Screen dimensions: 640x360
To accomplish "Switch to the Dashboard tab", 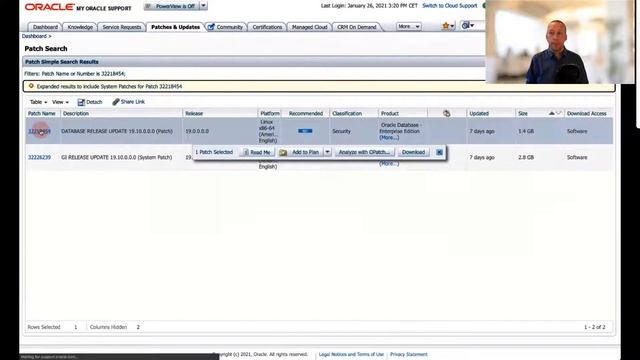I will coord(45,27).
